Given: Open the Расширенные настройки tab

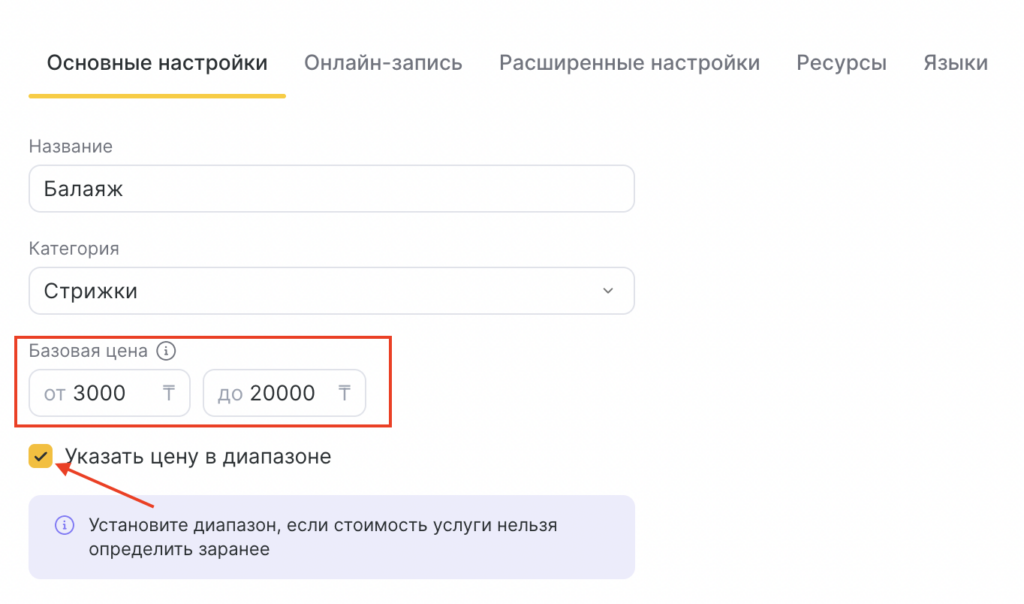Looking at the screenshot, I should pos(629,63).
